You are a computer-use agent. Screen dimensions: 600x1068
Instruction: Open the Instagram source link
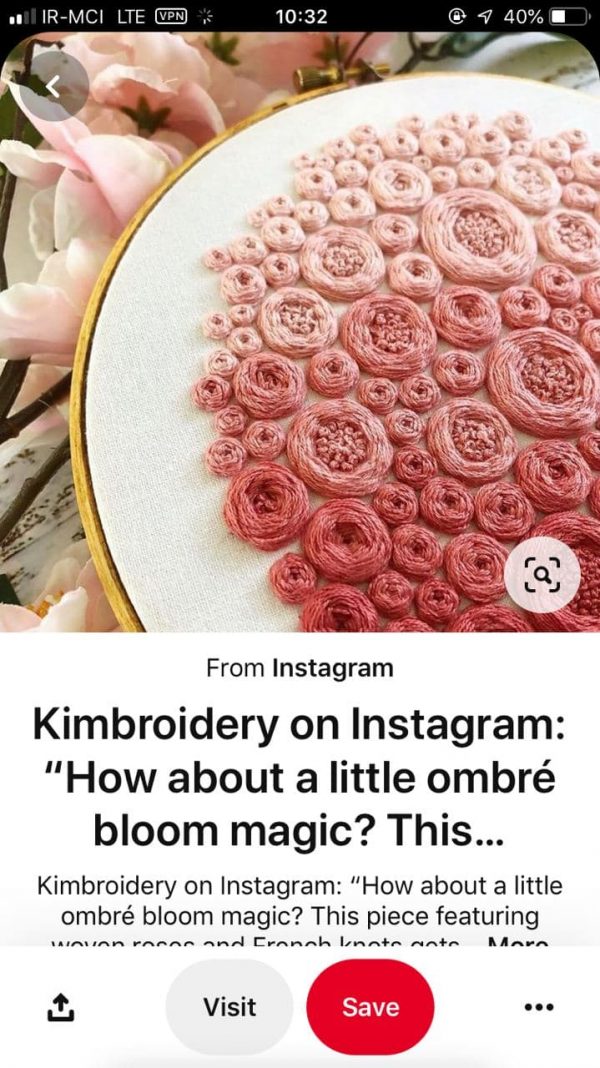[332, 668]
